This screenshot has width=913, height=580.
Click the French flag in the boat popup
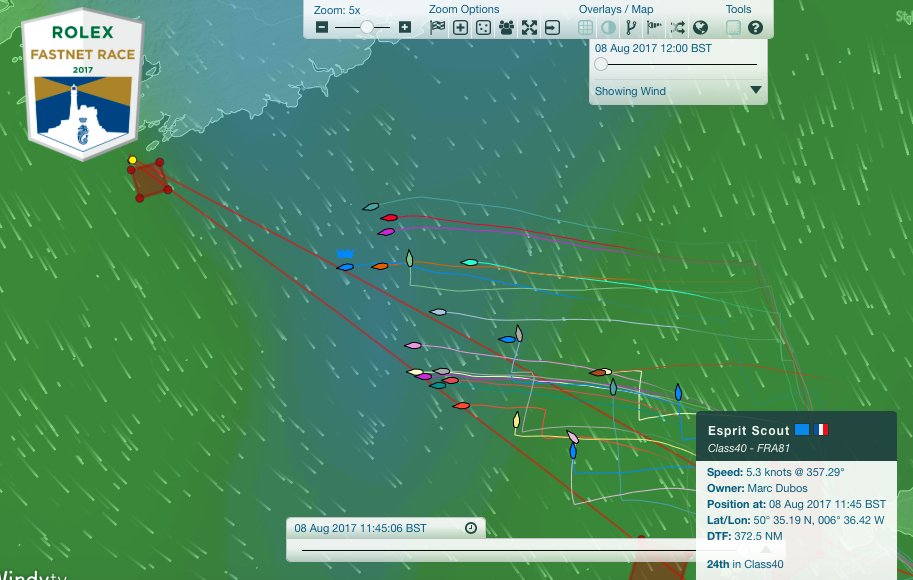point(821,430)
